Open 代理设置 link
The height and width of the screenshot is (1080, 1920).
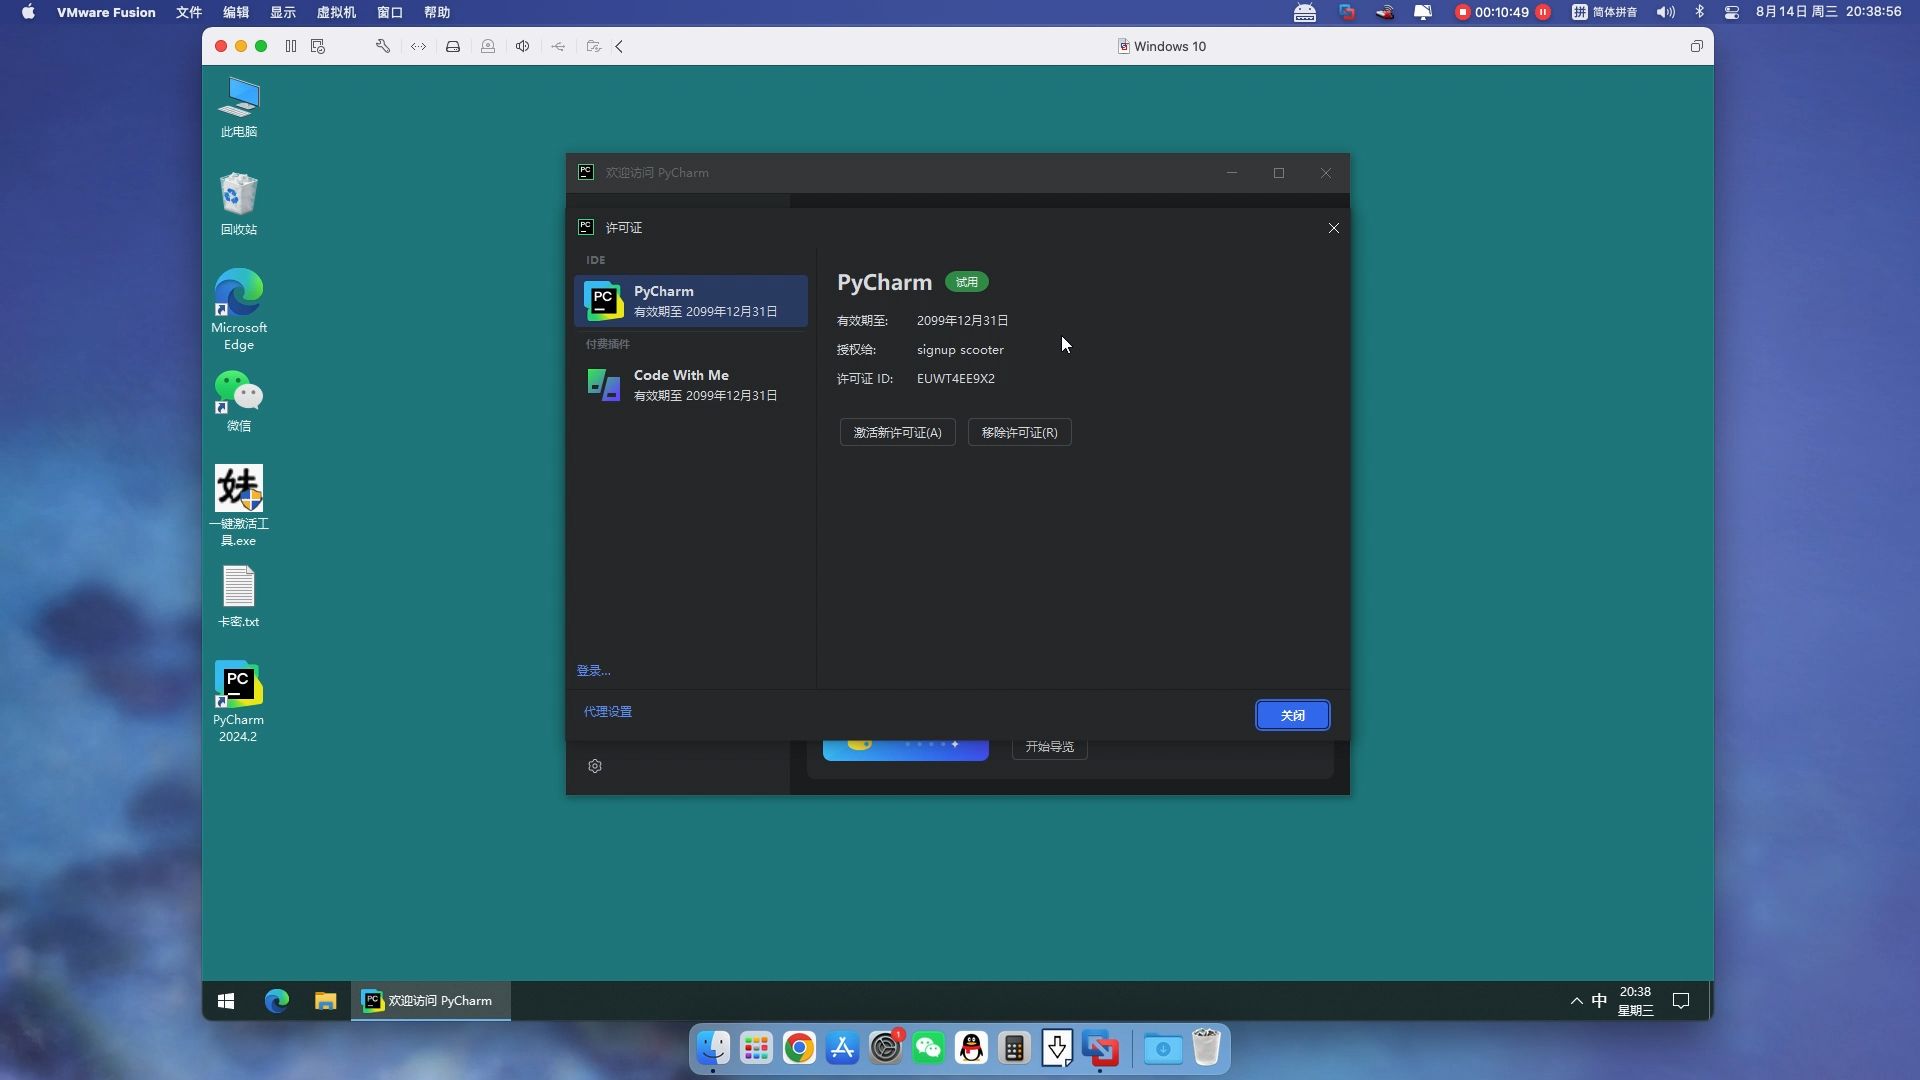607,711
